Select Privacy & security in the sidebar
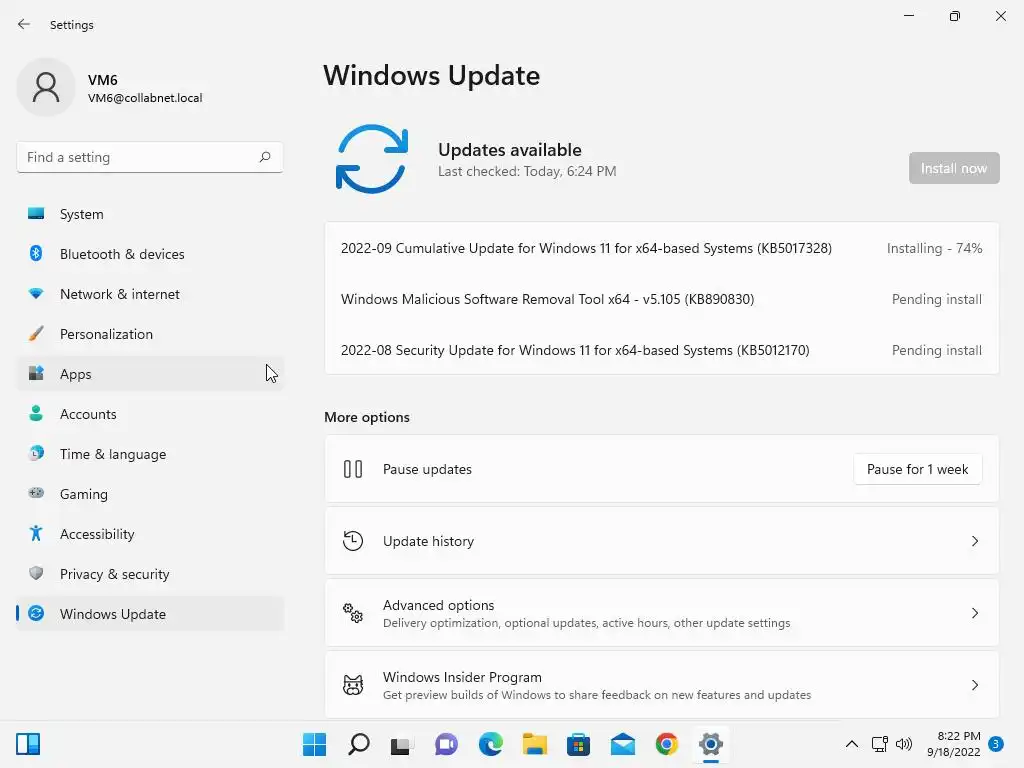The width and height of the screenshot is (1024, 768). click(x=150, y=574)
